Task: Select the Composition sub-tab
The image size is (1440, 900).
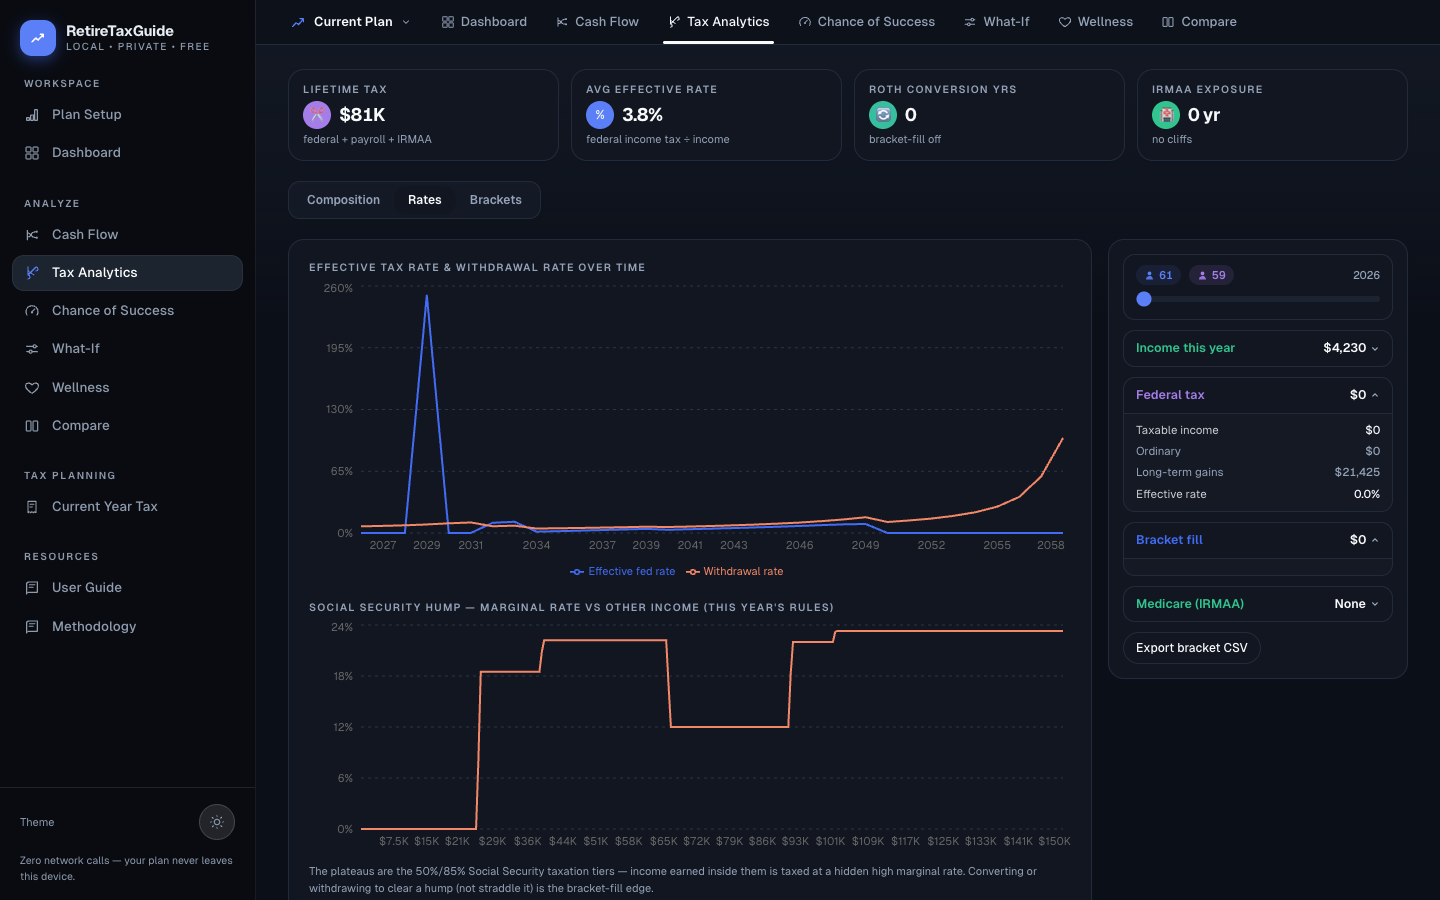Action: [x=343, y=200]
